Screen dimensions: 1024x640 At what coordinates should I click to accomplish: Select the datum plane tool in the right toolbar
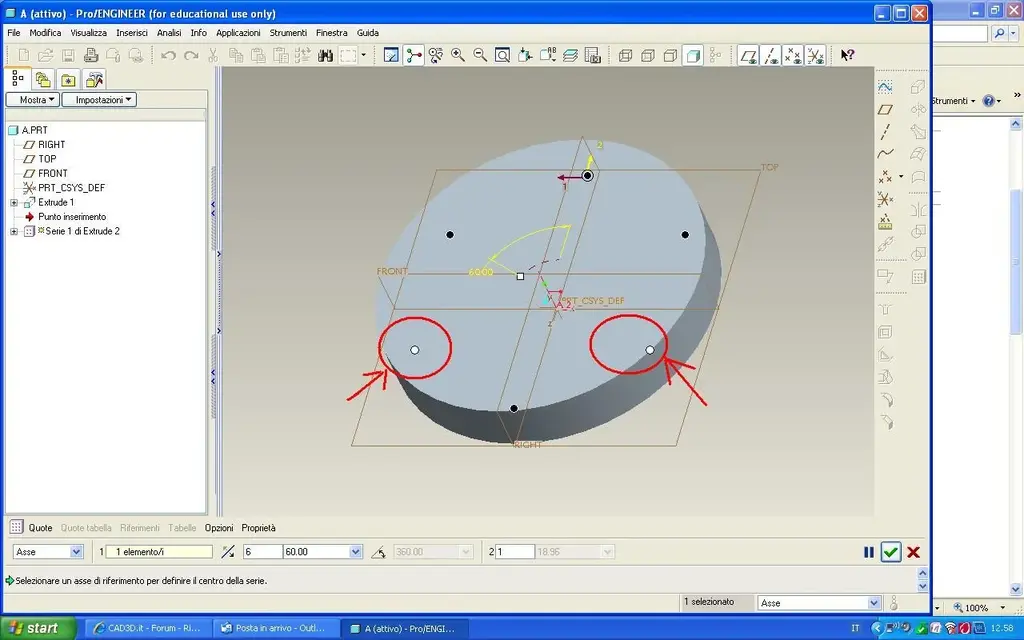[x=885, y=109]
